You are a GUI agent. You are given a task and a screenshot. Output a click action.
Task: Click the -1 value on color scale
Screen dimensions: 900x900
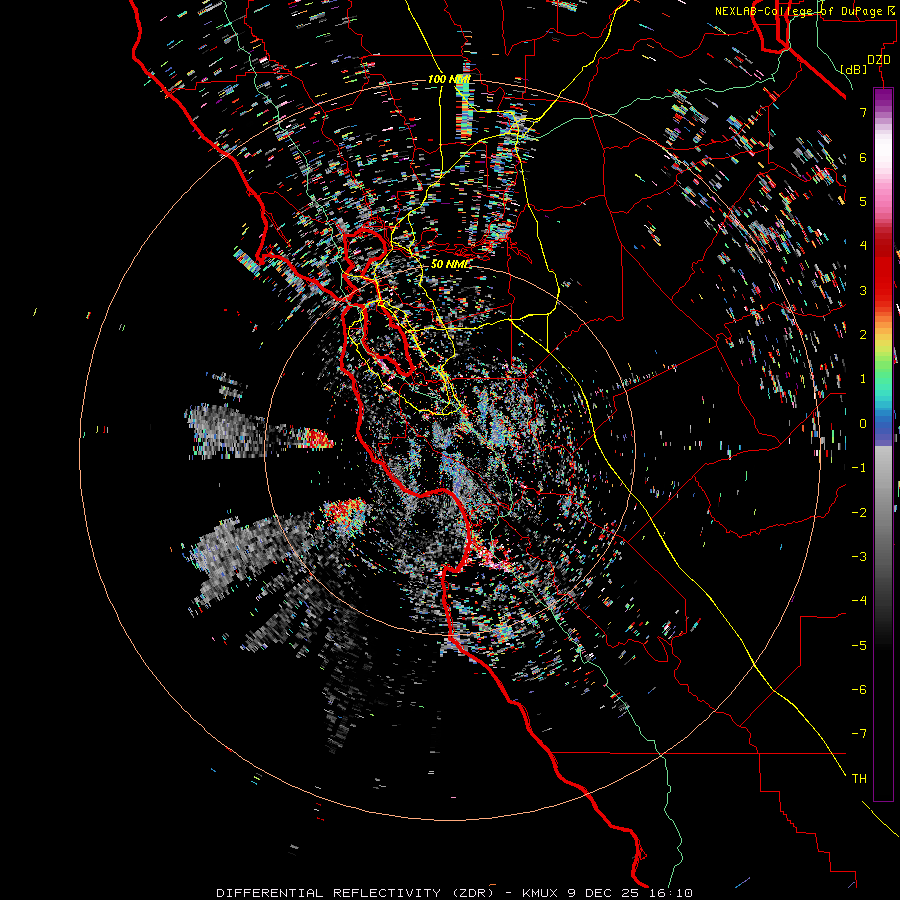coord(859,468)
